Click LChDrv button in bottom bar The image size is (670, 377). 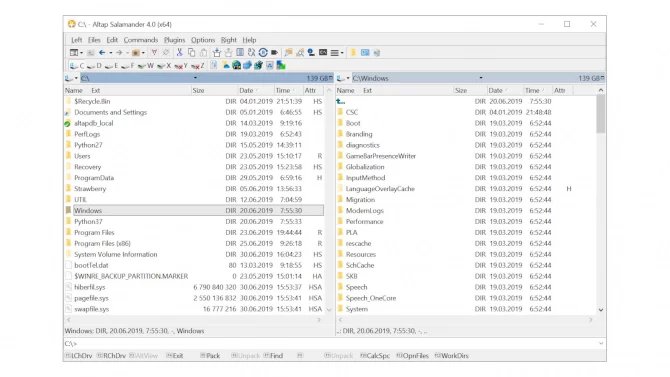click(x=79, y=356)
